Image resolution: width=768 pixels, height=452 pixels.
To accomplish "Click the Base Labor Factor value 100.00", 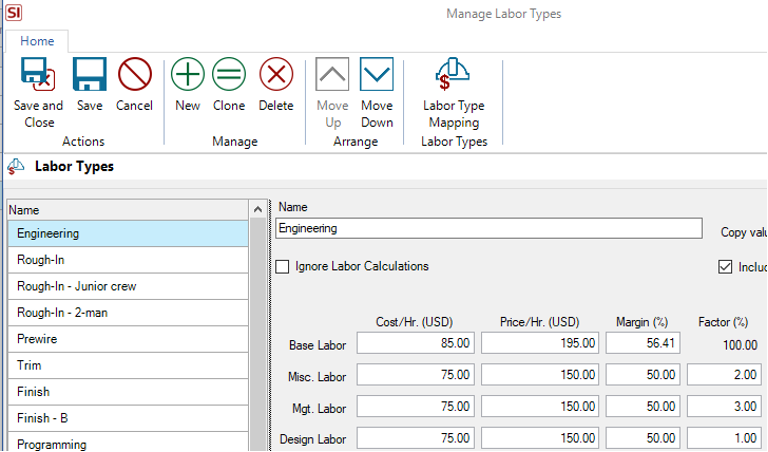I will click(740, 345).
